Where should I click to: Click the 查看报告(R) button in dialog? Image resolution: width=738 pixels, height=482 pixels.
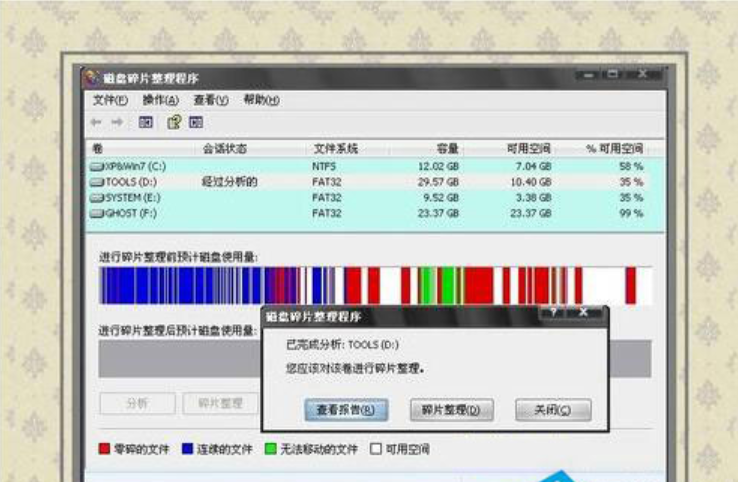click(345, 410)
